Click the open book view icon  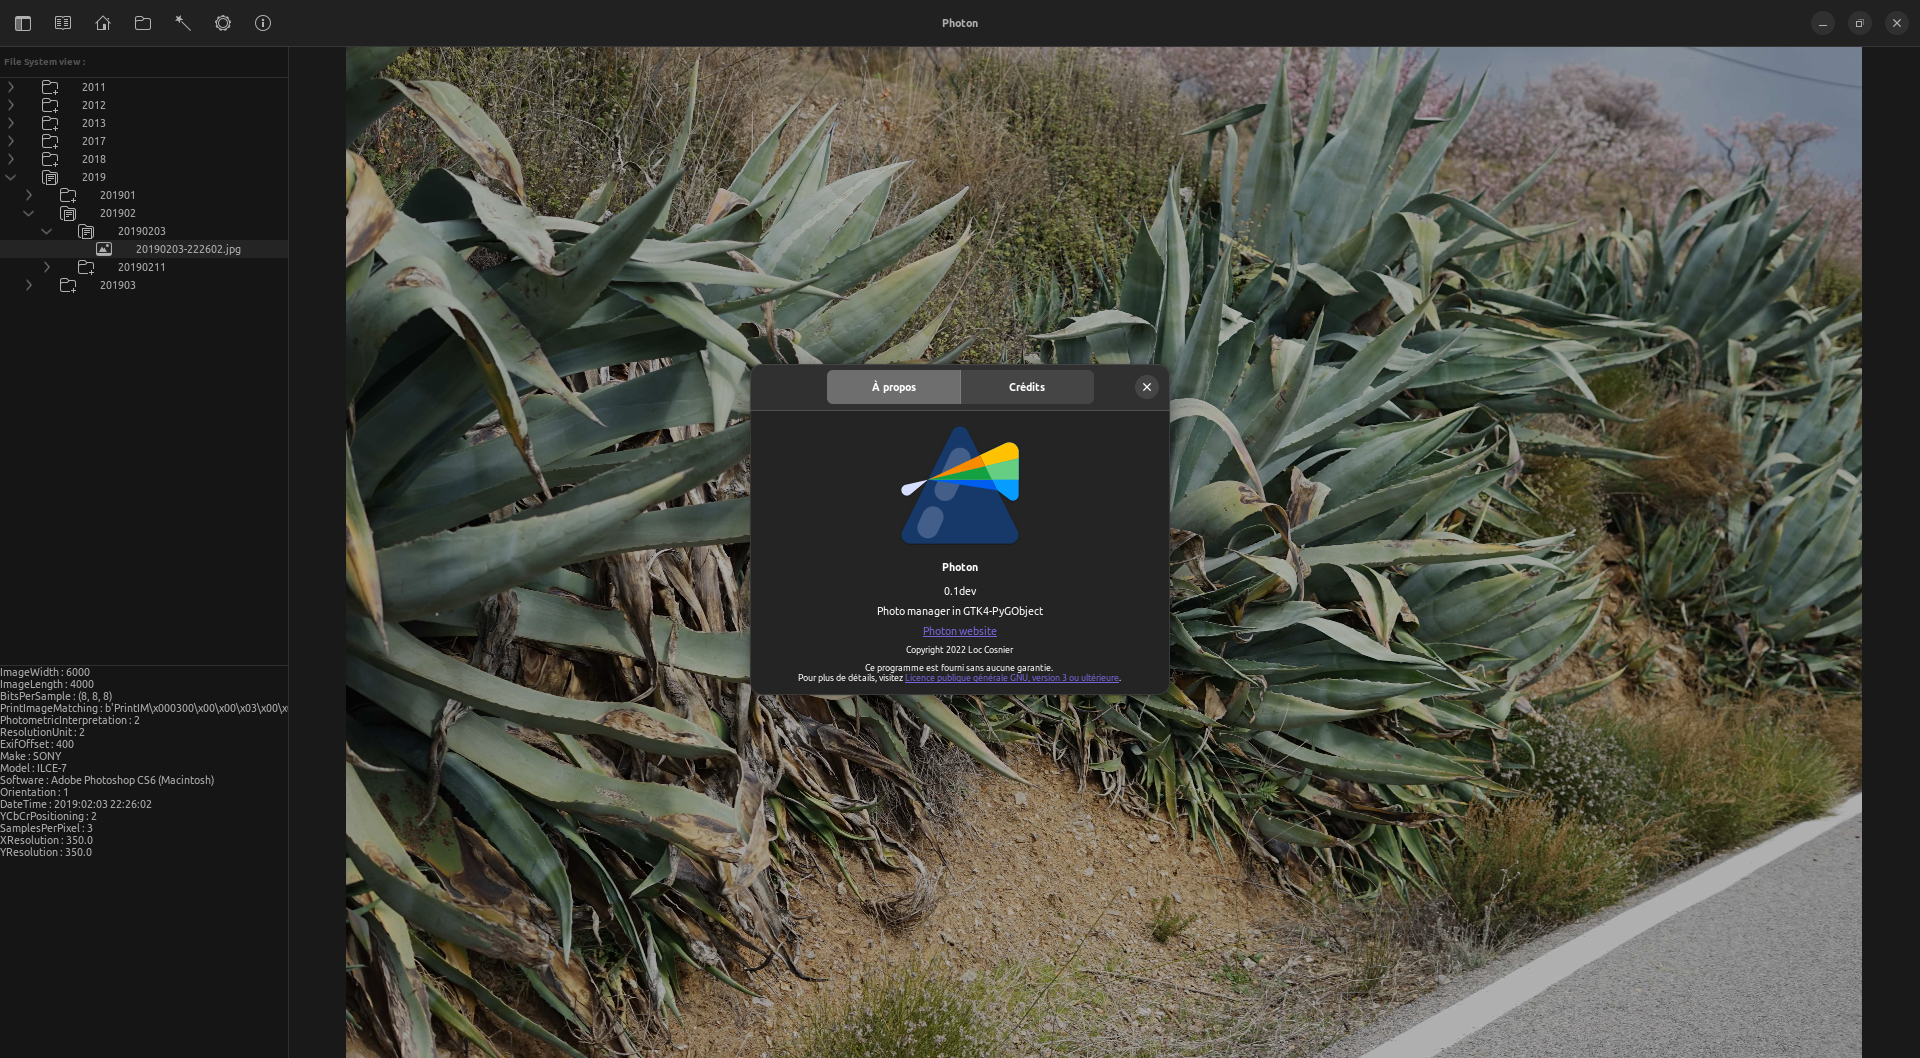point(63,23)
